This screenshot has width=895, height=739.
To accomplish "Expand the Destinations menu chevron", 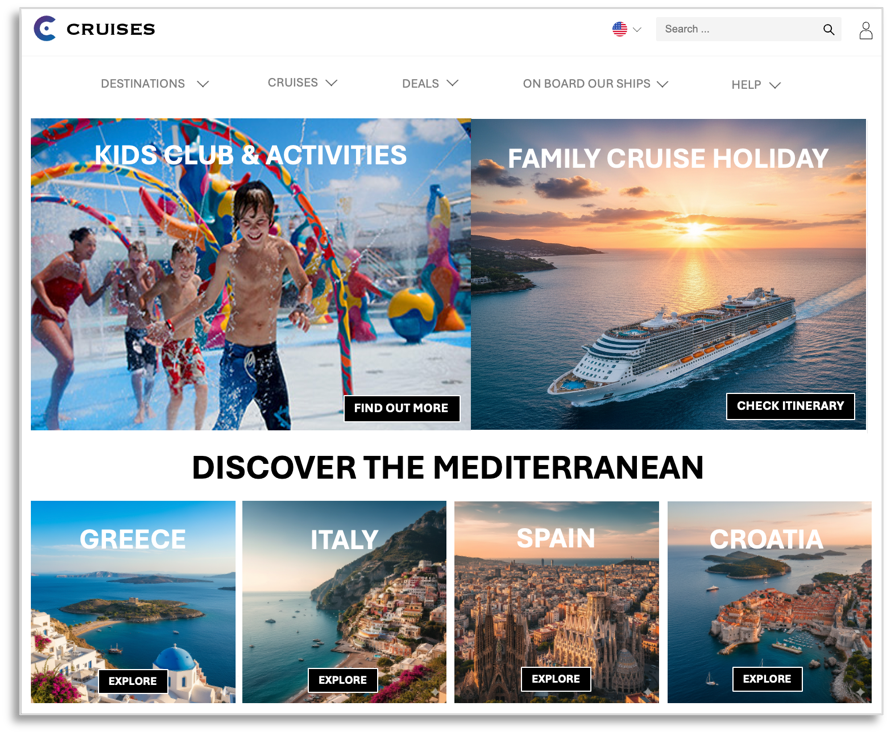I will pyautogui.click(x=203, y=84).
